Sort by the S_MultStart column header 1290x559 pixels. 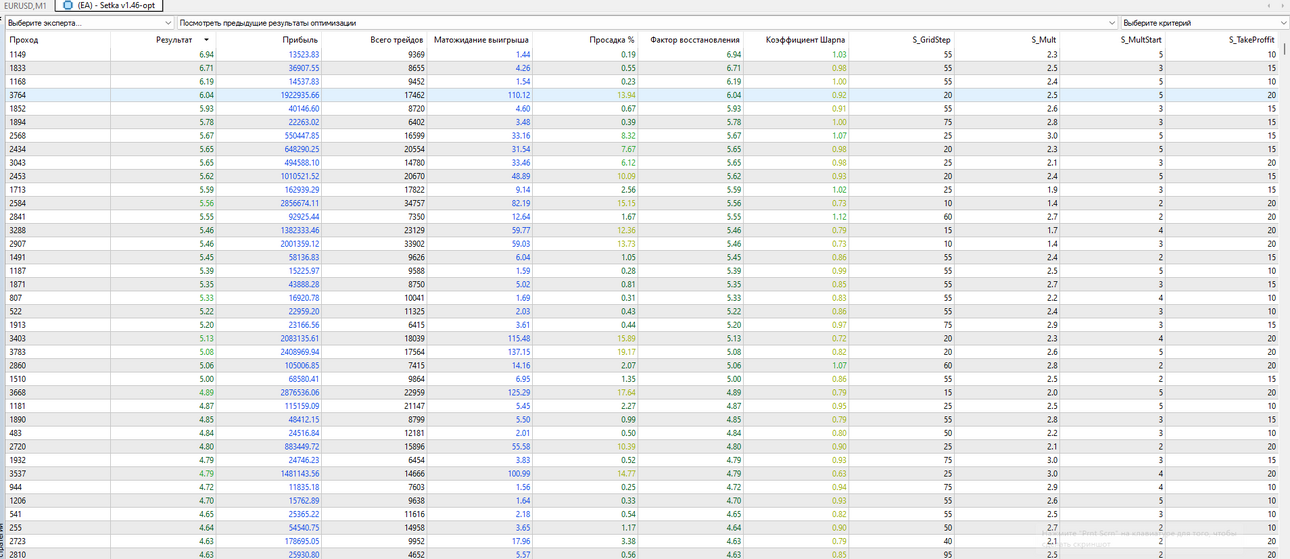(x=1115, y=40)
